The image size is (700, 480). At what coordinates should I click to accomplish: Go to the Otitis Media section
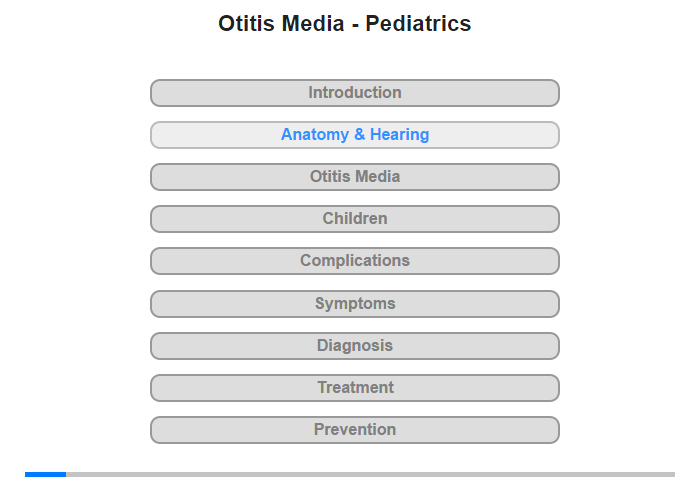point(354,177)
